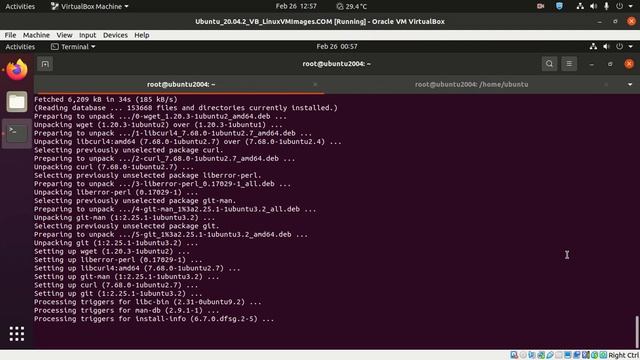The width and height of the screenshot is (640, 360).
Task: Click VirtualBox USB devices status icon
Action: 550,355
